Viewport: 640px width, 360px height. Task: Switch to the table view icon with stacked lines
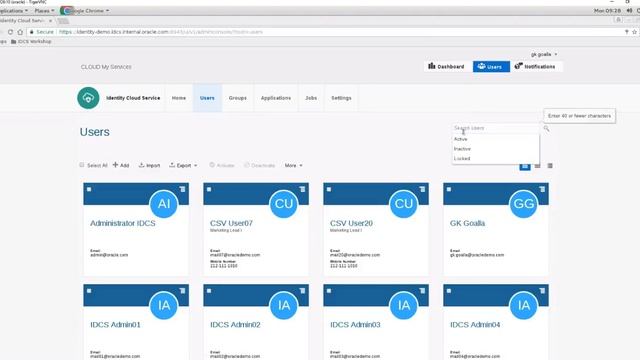tap(550, 166)
